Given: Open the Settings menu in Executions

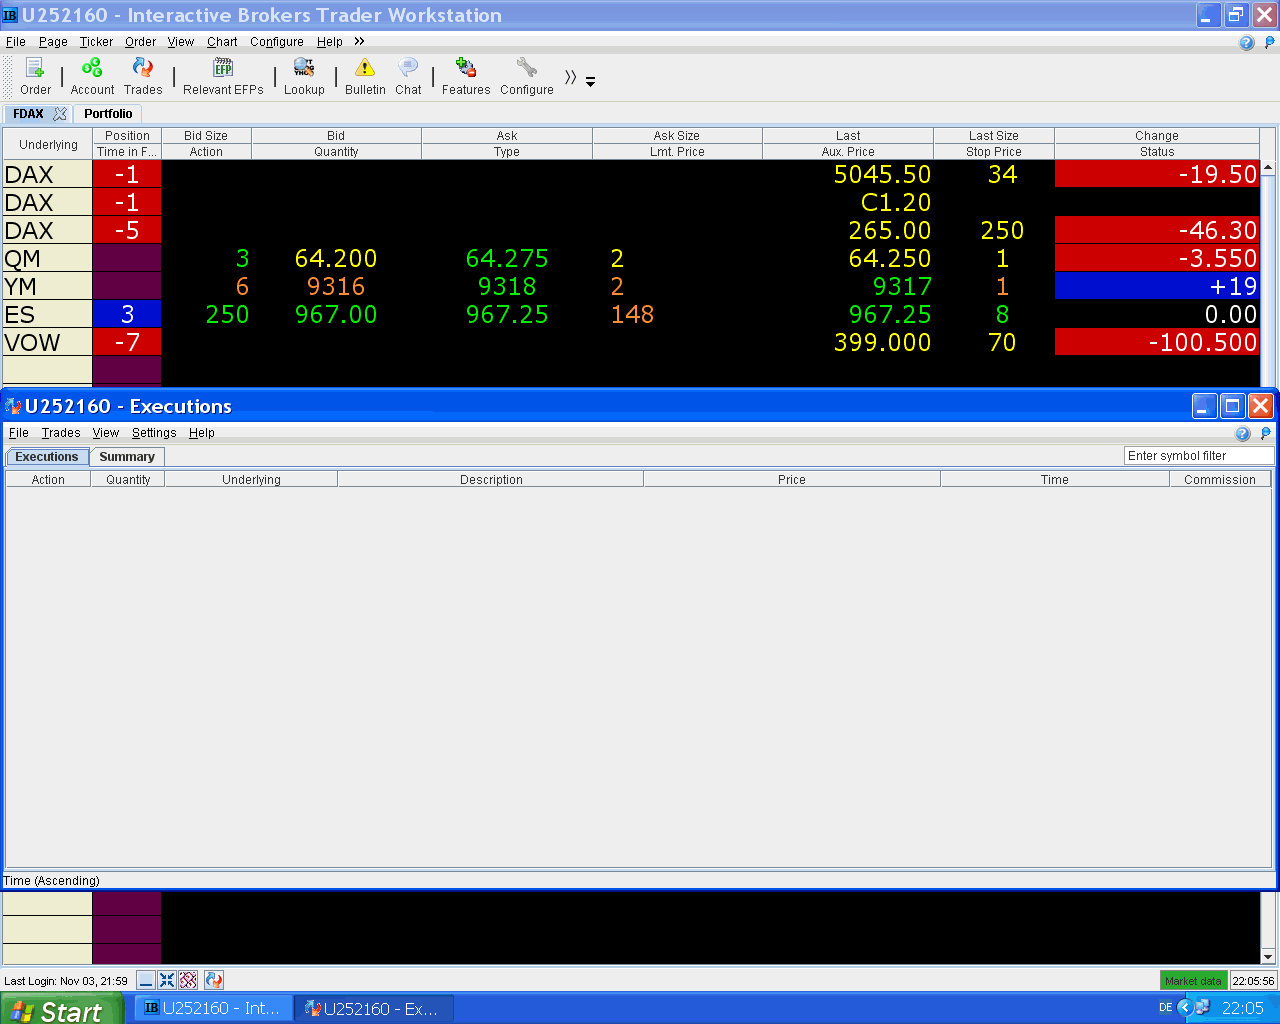Looking at the screenshot, I should (x=154, y=433).
